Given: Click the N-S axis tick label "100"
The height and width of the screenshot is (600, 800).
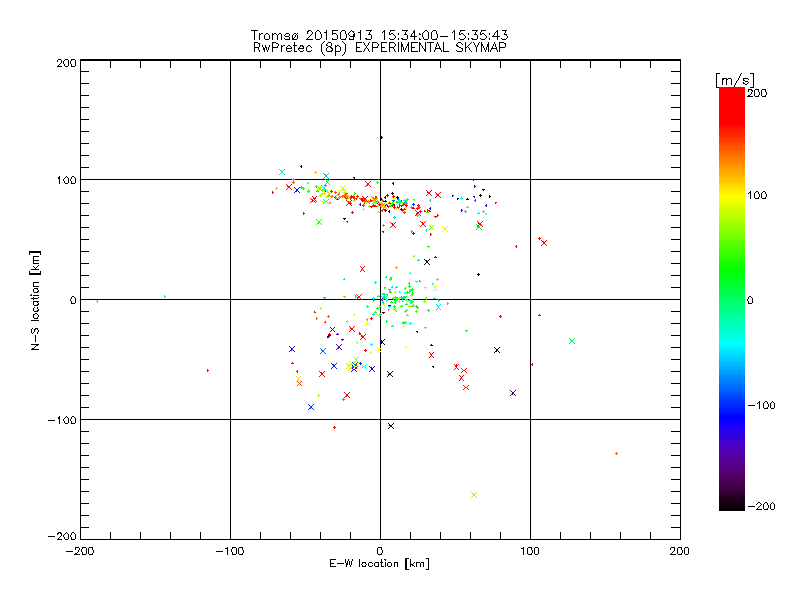Looking at the screenshot, I should pos(66,180).
